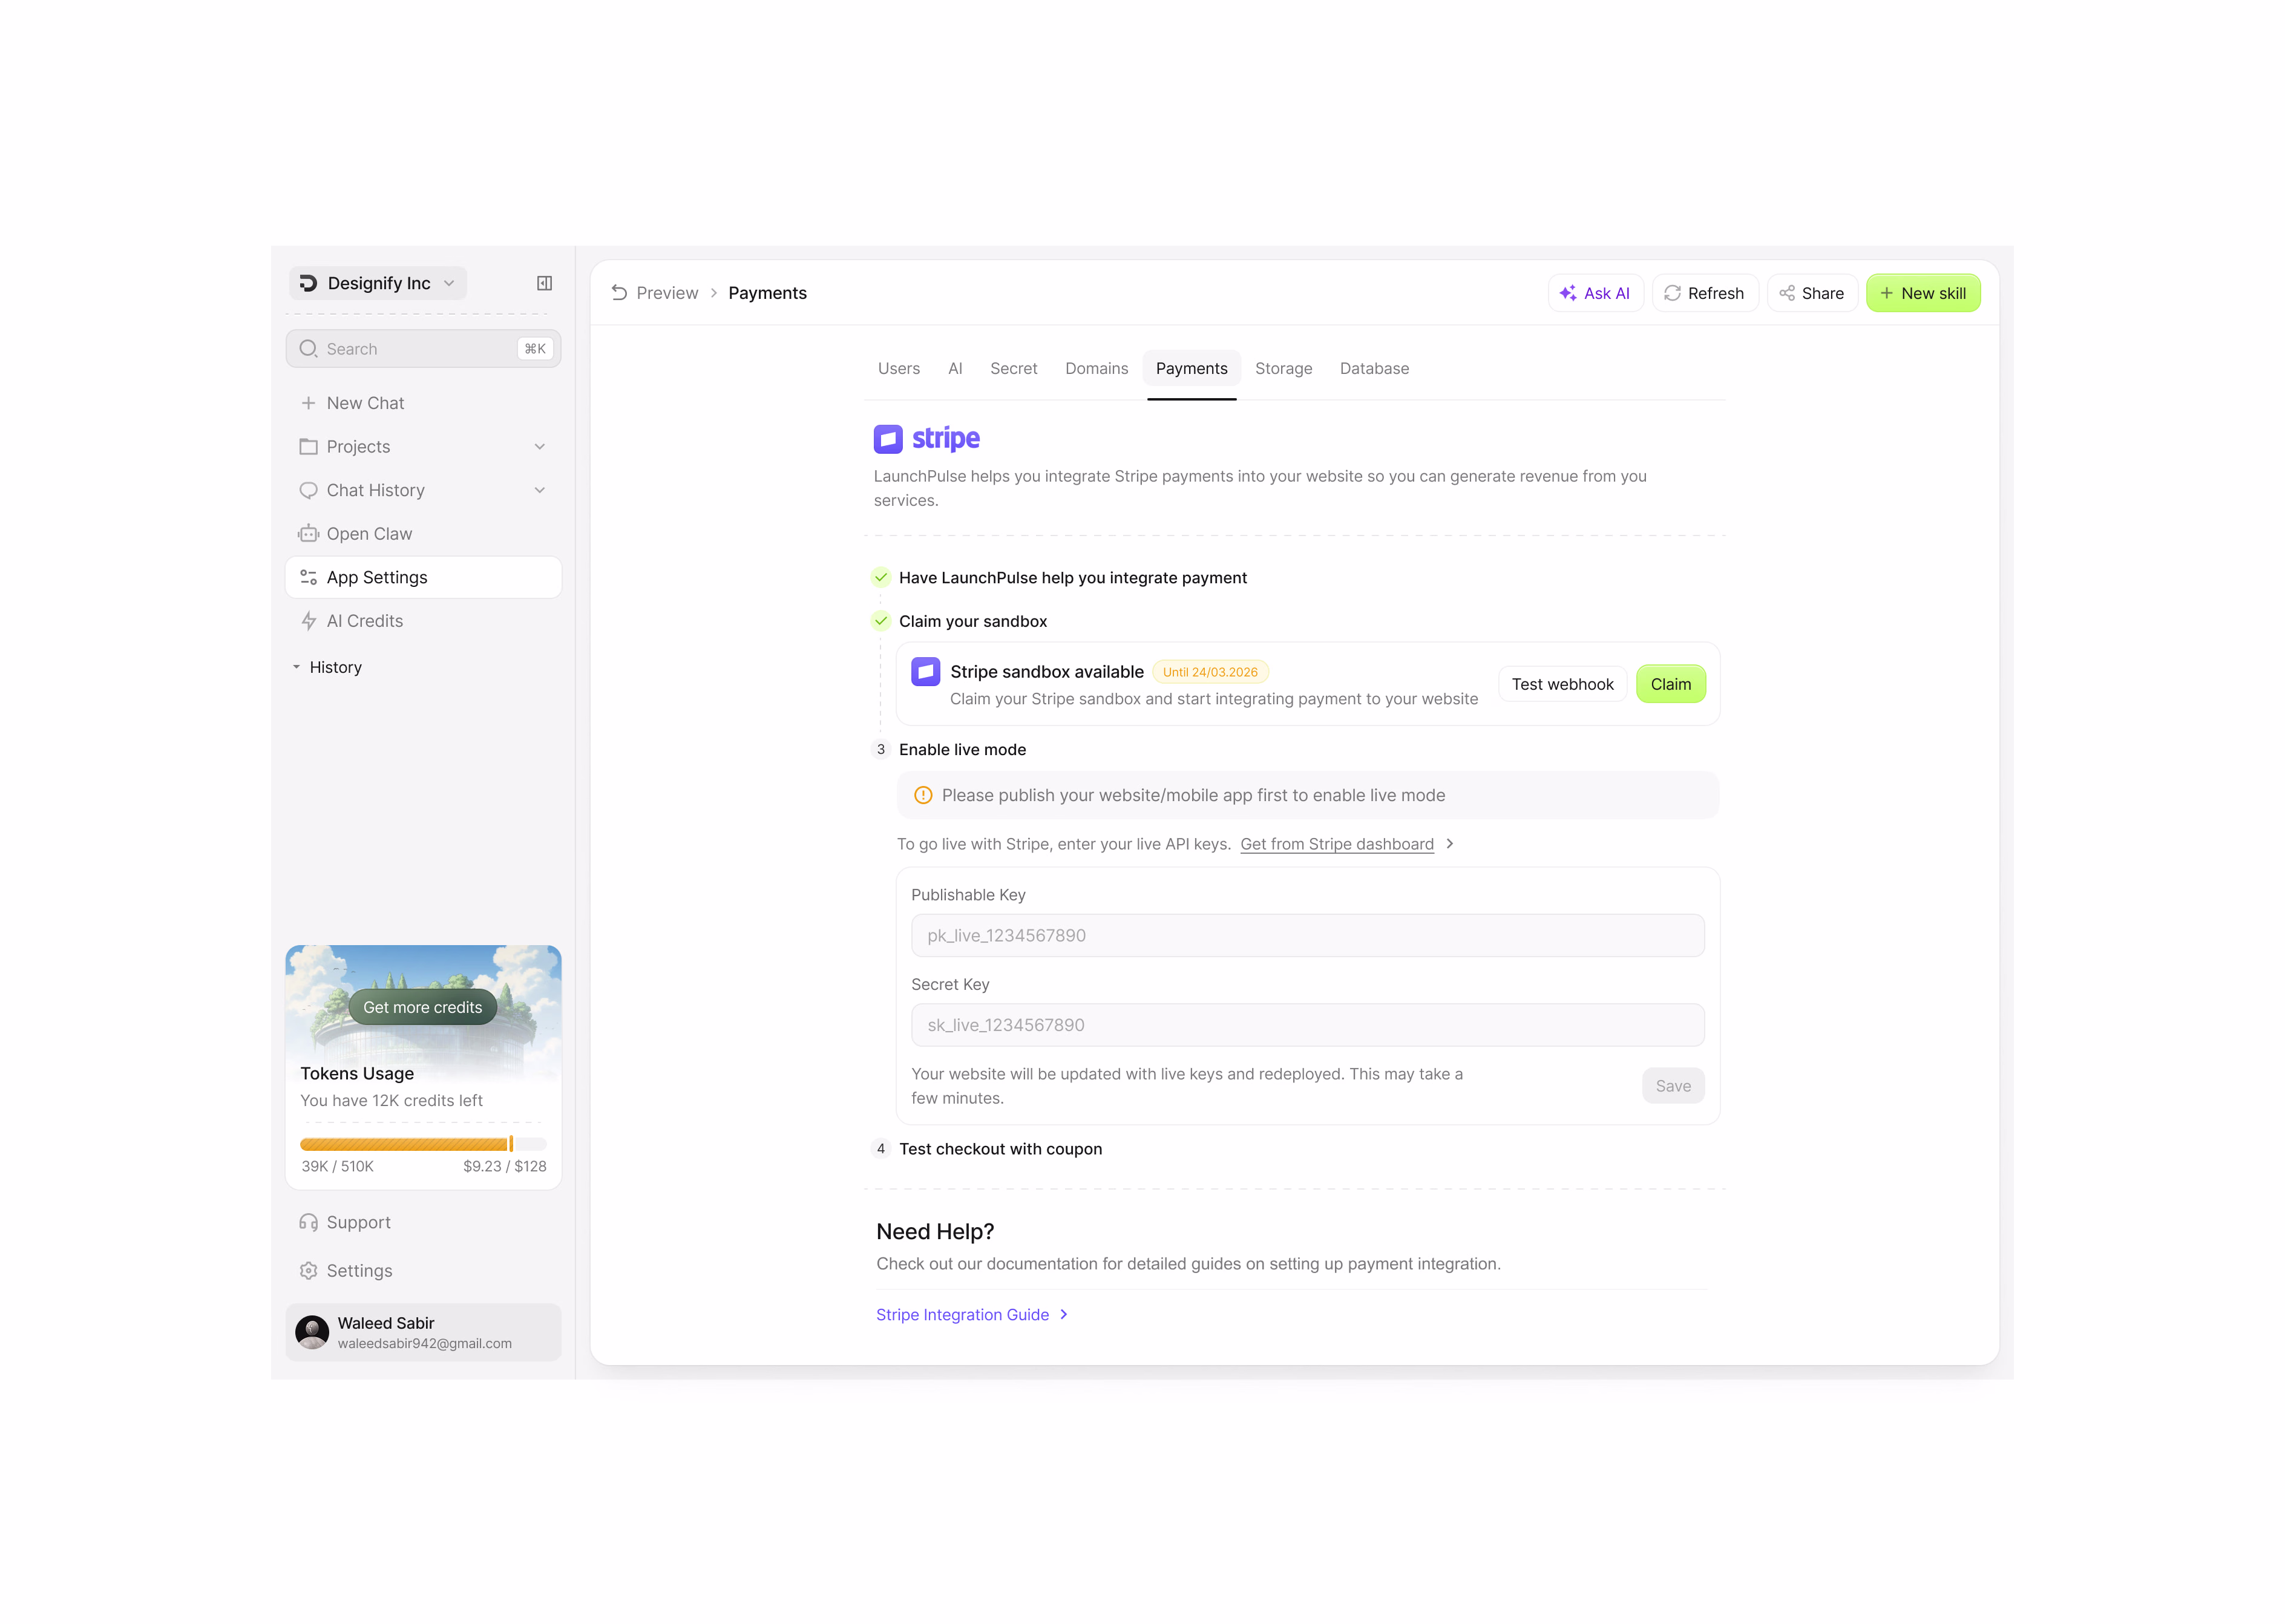
Task: Switch to the Database tab
Action: pyautogui.click(x=1373, y=368)
